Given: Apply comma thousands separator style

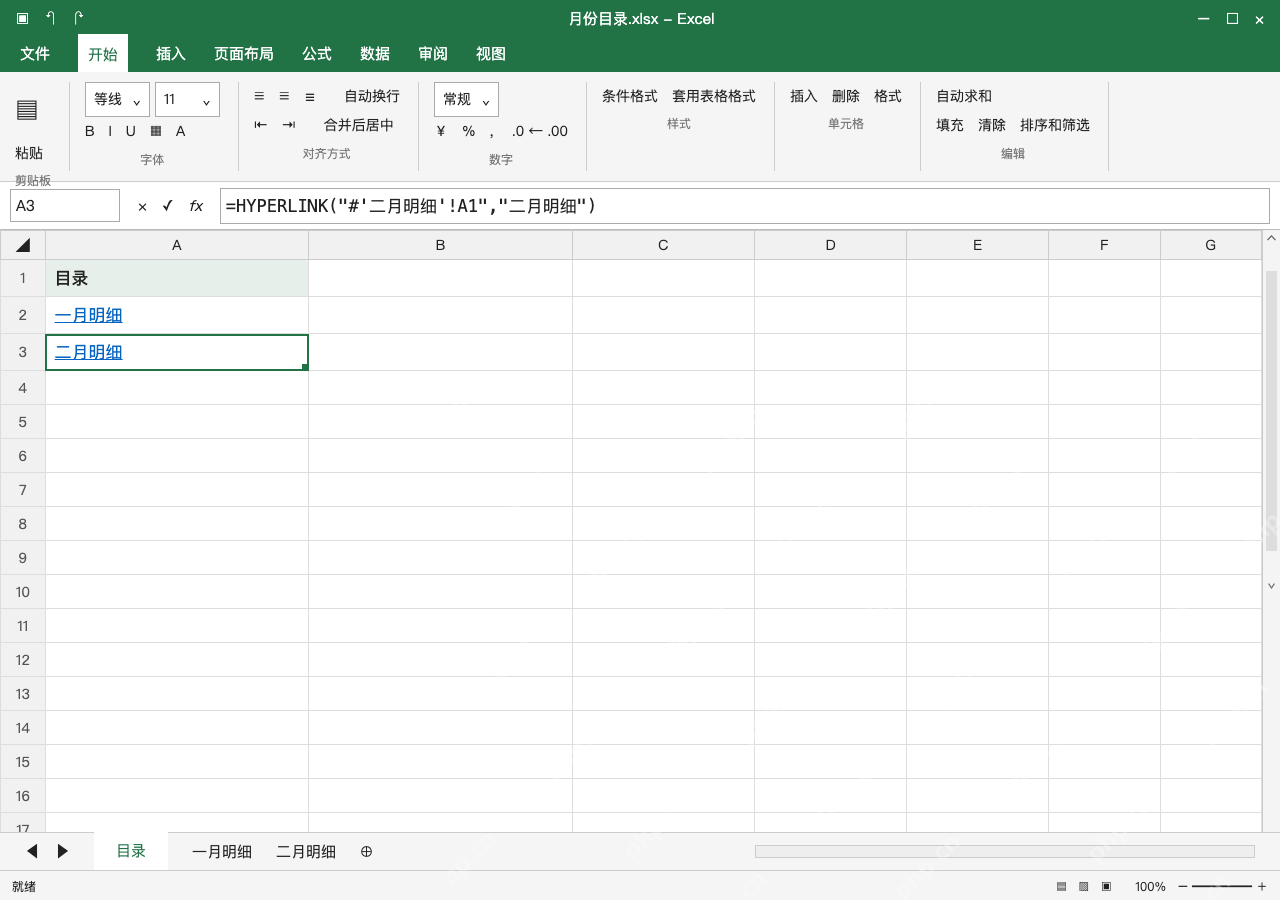Looking at the screenshot, I should [492, 132].
